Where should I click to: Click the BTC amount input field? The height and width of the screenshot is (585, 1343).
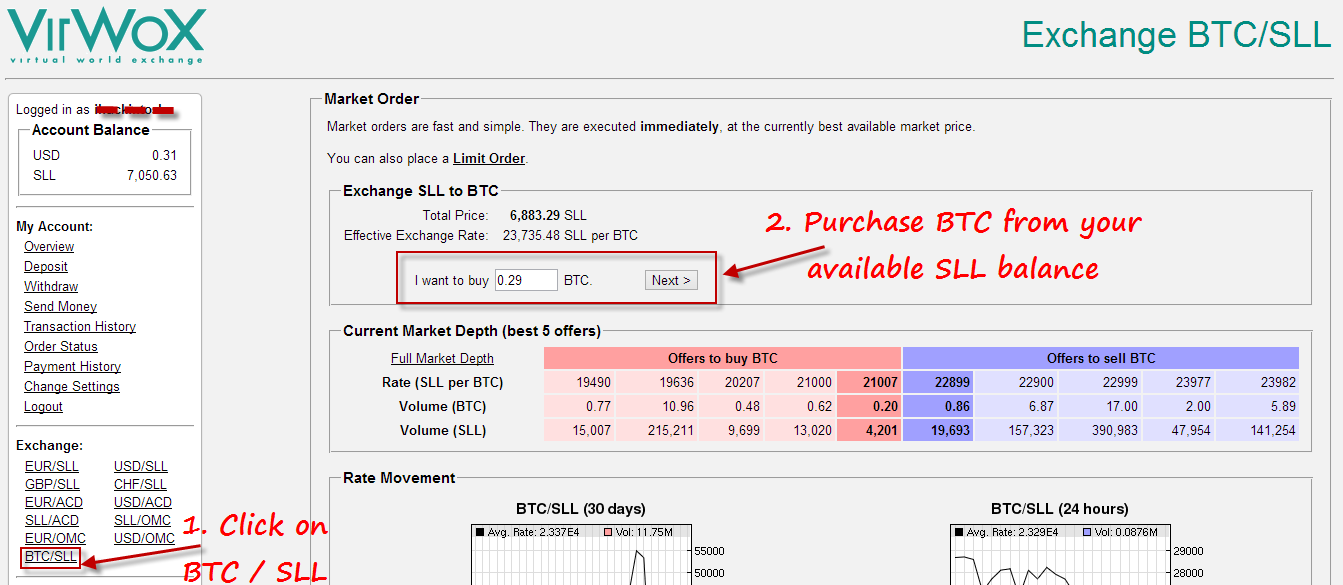[526, 281]
